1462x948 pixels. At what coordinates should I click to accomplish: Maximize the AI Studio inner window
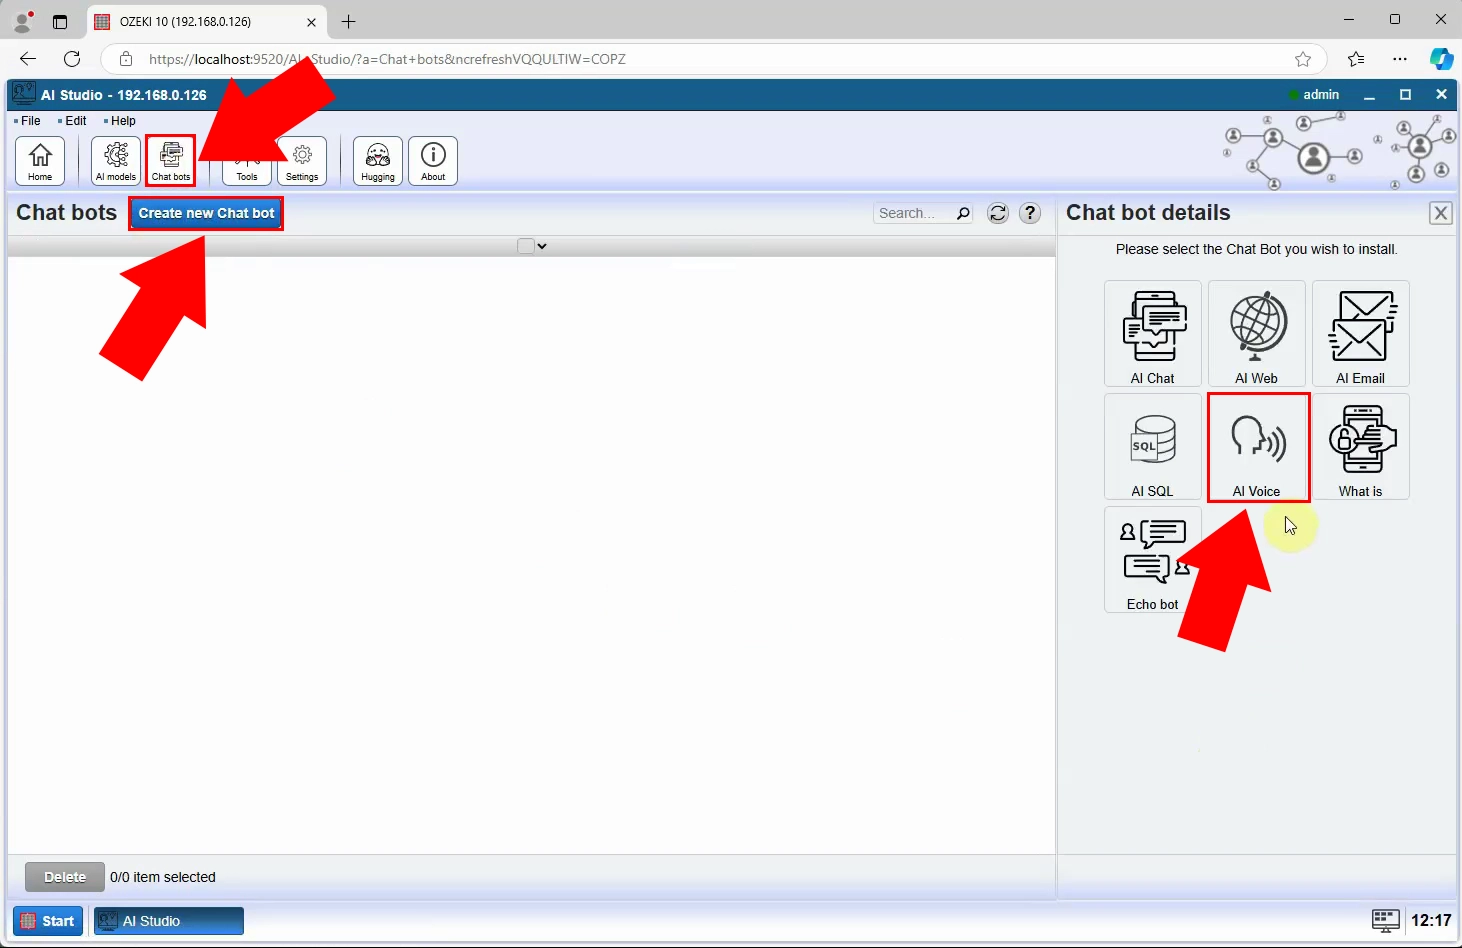pyautogui.click(x=1405, y=95)
